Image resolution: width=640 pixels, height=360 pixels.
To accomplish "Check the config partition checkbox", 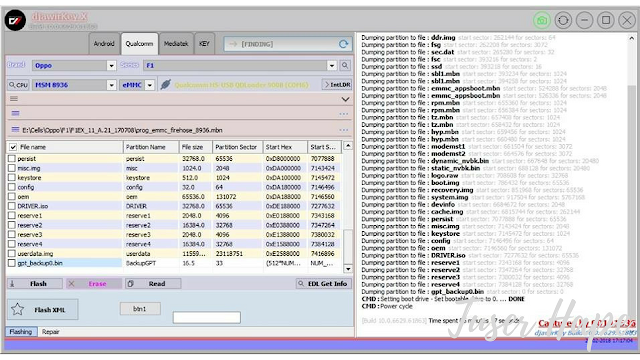I will 12,187.
